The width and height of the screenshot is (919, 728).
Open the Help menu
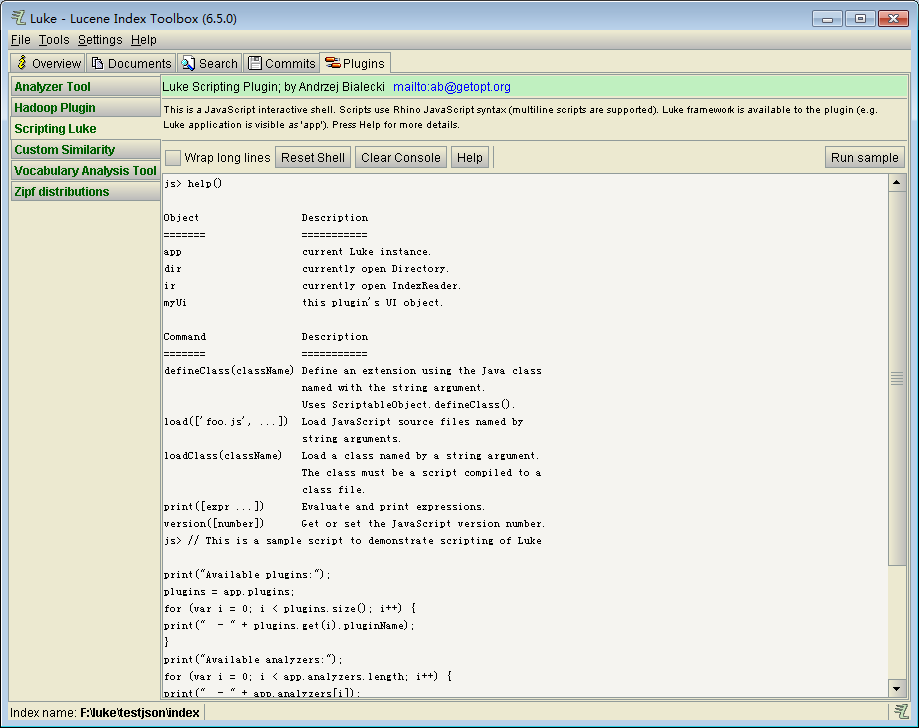[144, 40]
